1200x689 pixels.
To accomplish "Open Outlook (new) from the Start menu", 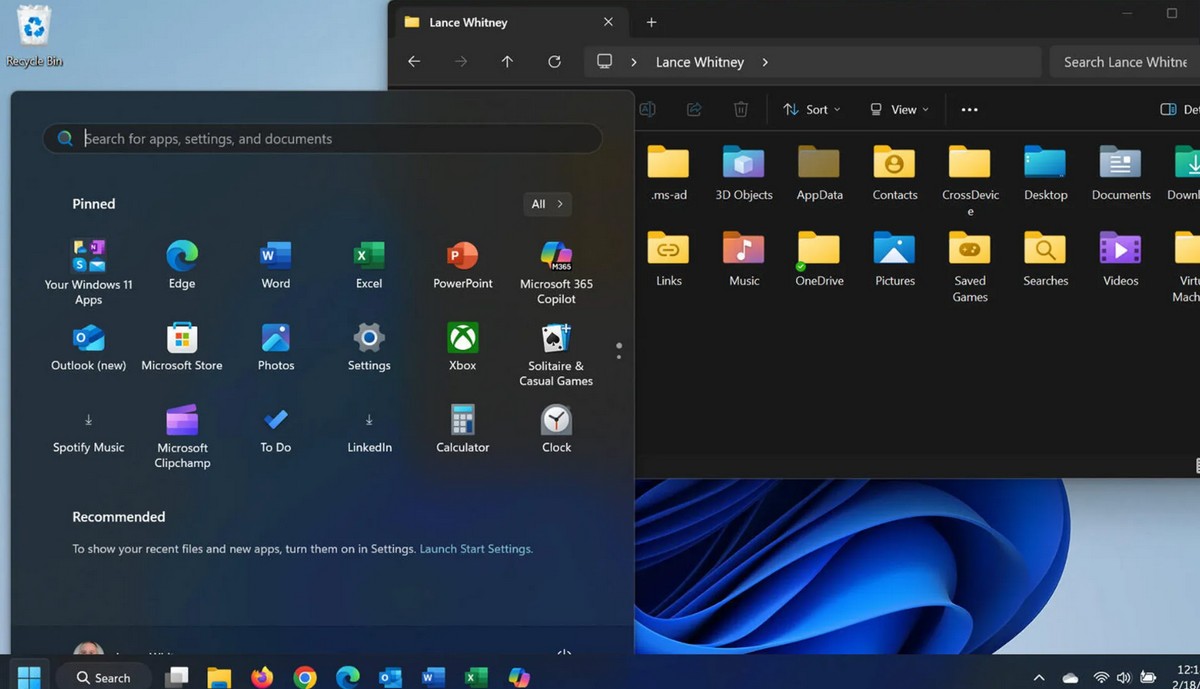I will (x=89, y=347).
